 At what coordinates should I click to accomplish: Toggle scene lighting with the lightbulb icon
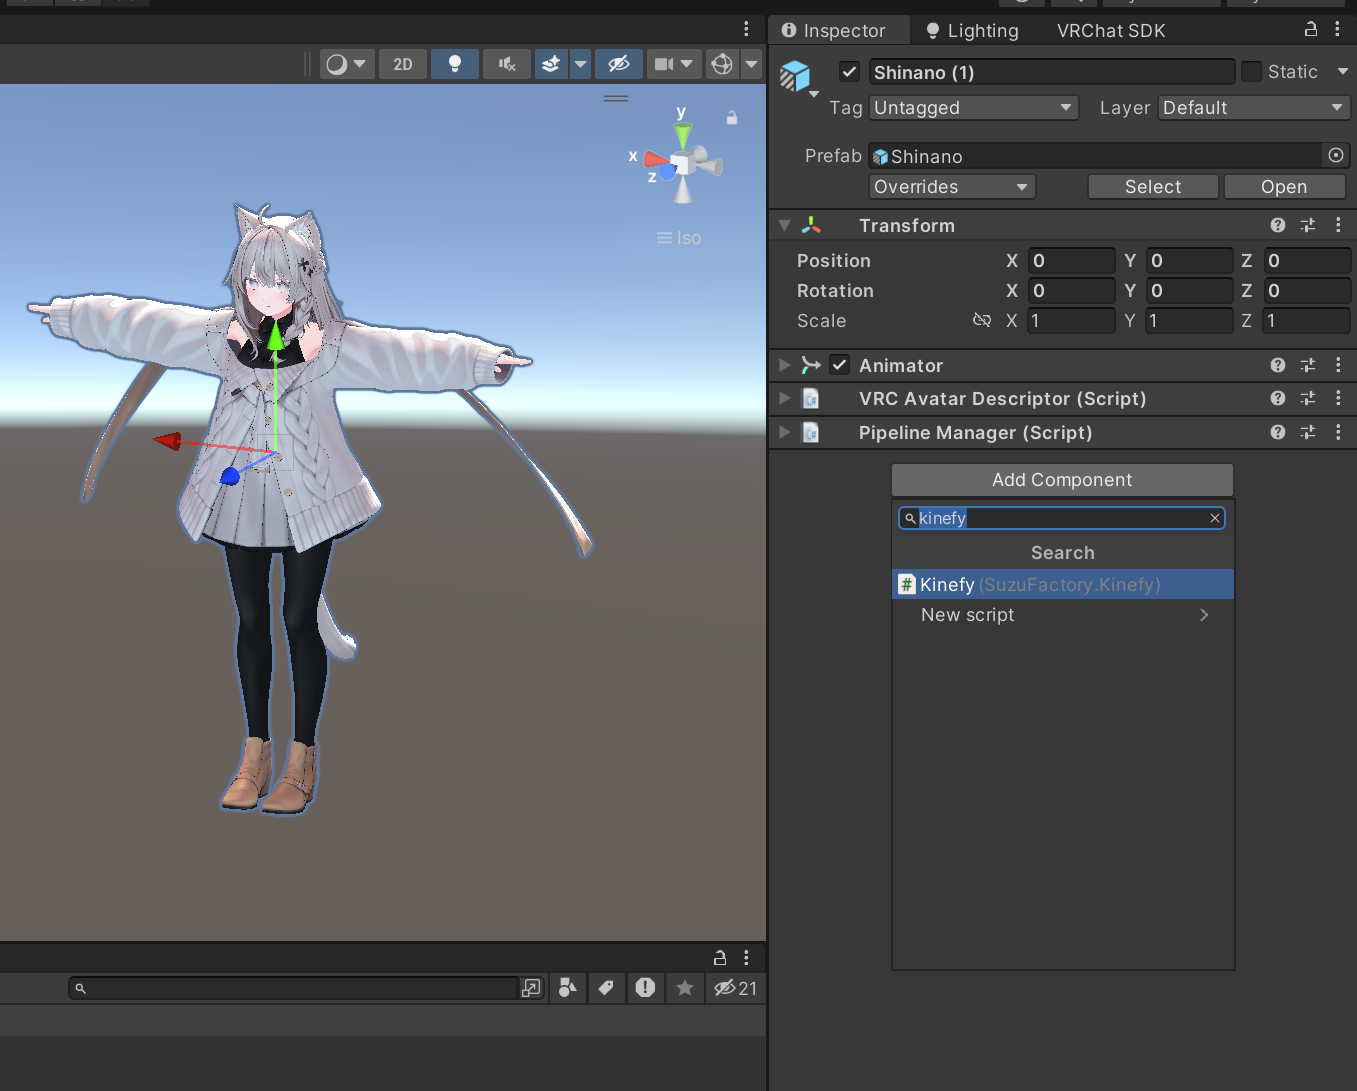tap(455, 64)
